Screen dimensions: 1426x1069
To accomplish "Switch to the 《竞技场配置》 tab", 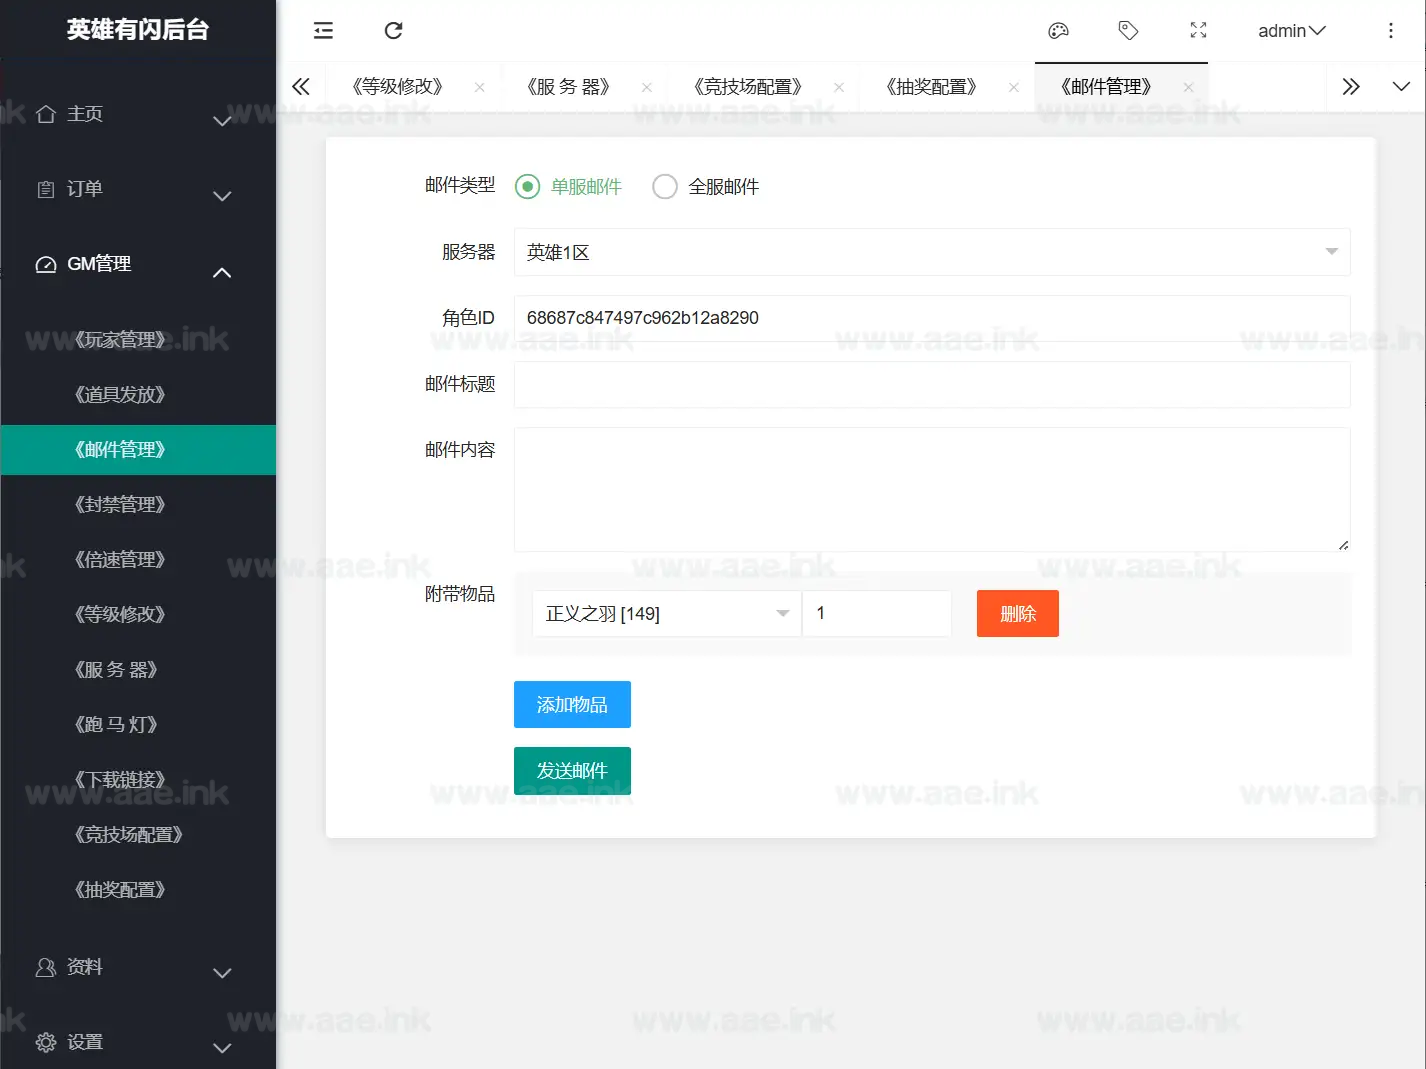I will pyautogui.click(x=748, y=87).
